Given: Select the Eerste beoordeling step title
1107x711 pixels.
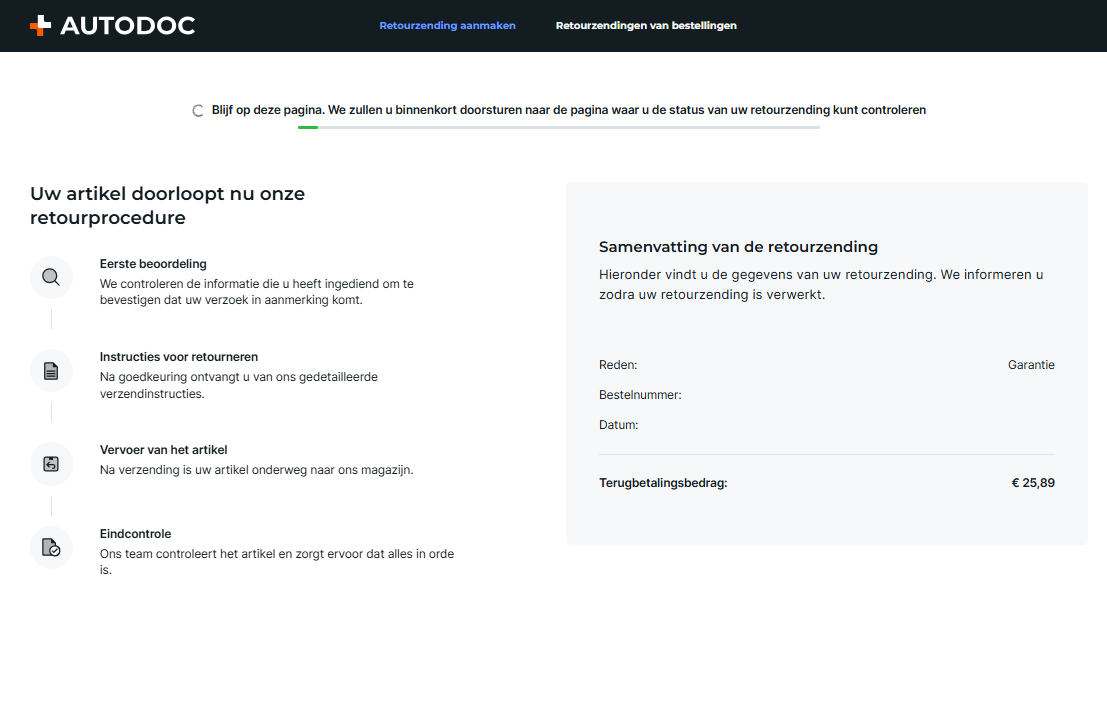Looking at the screenshot, I should pos(153,264).
